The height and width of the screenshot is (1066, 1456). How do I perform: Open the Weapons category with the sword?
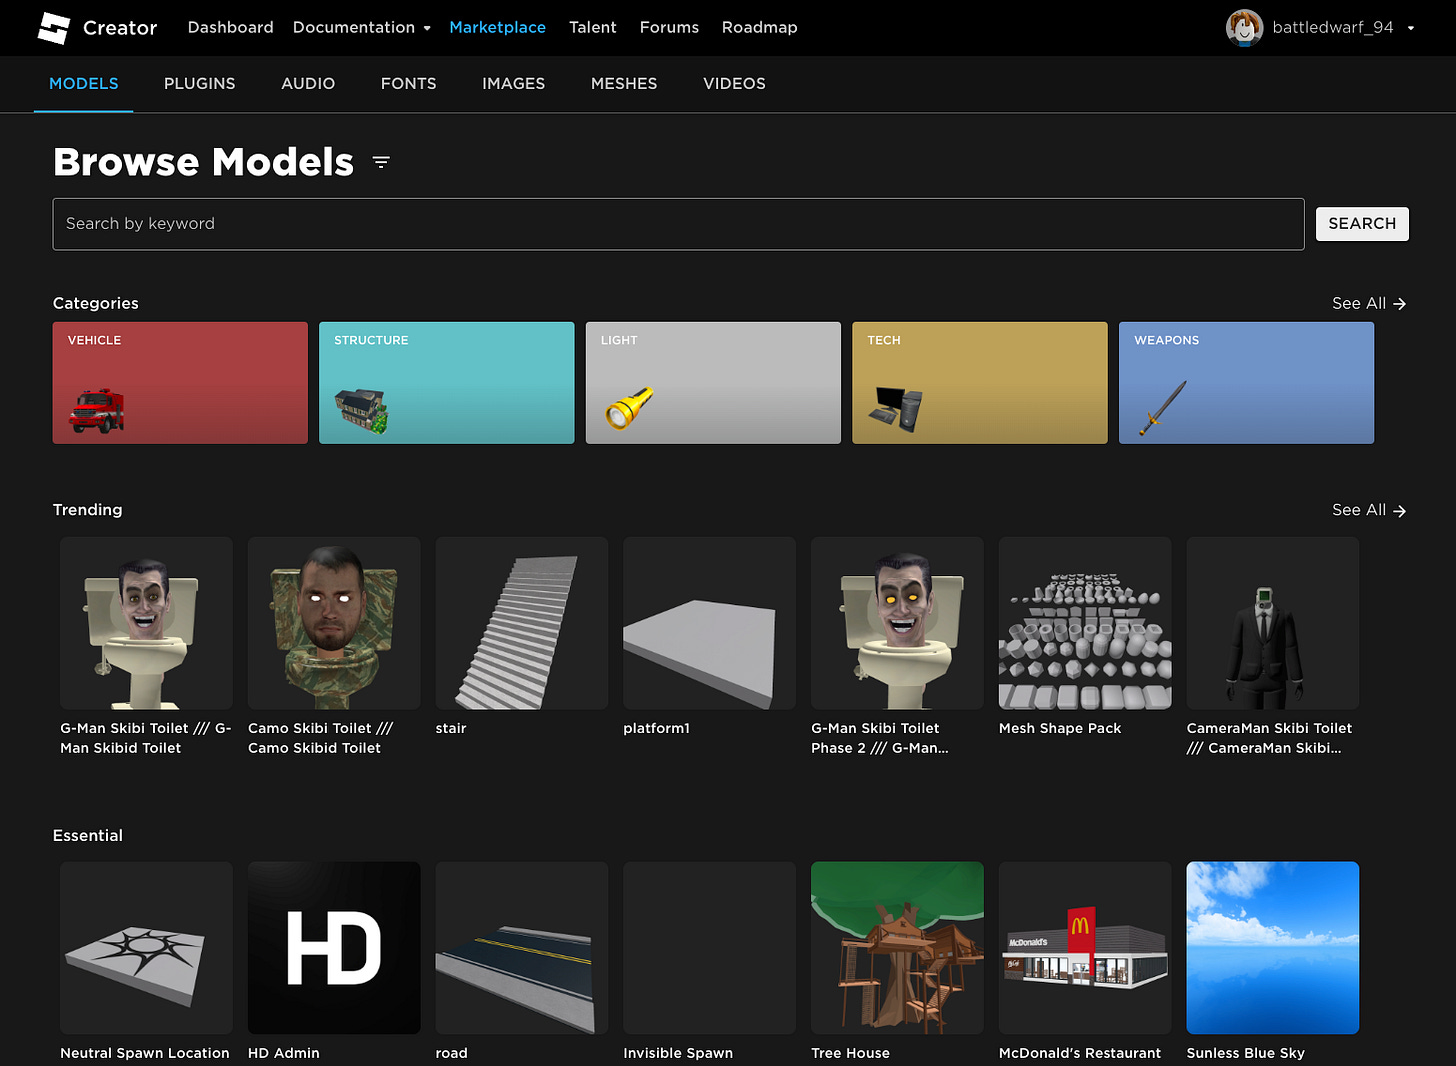click(1246, 383)
